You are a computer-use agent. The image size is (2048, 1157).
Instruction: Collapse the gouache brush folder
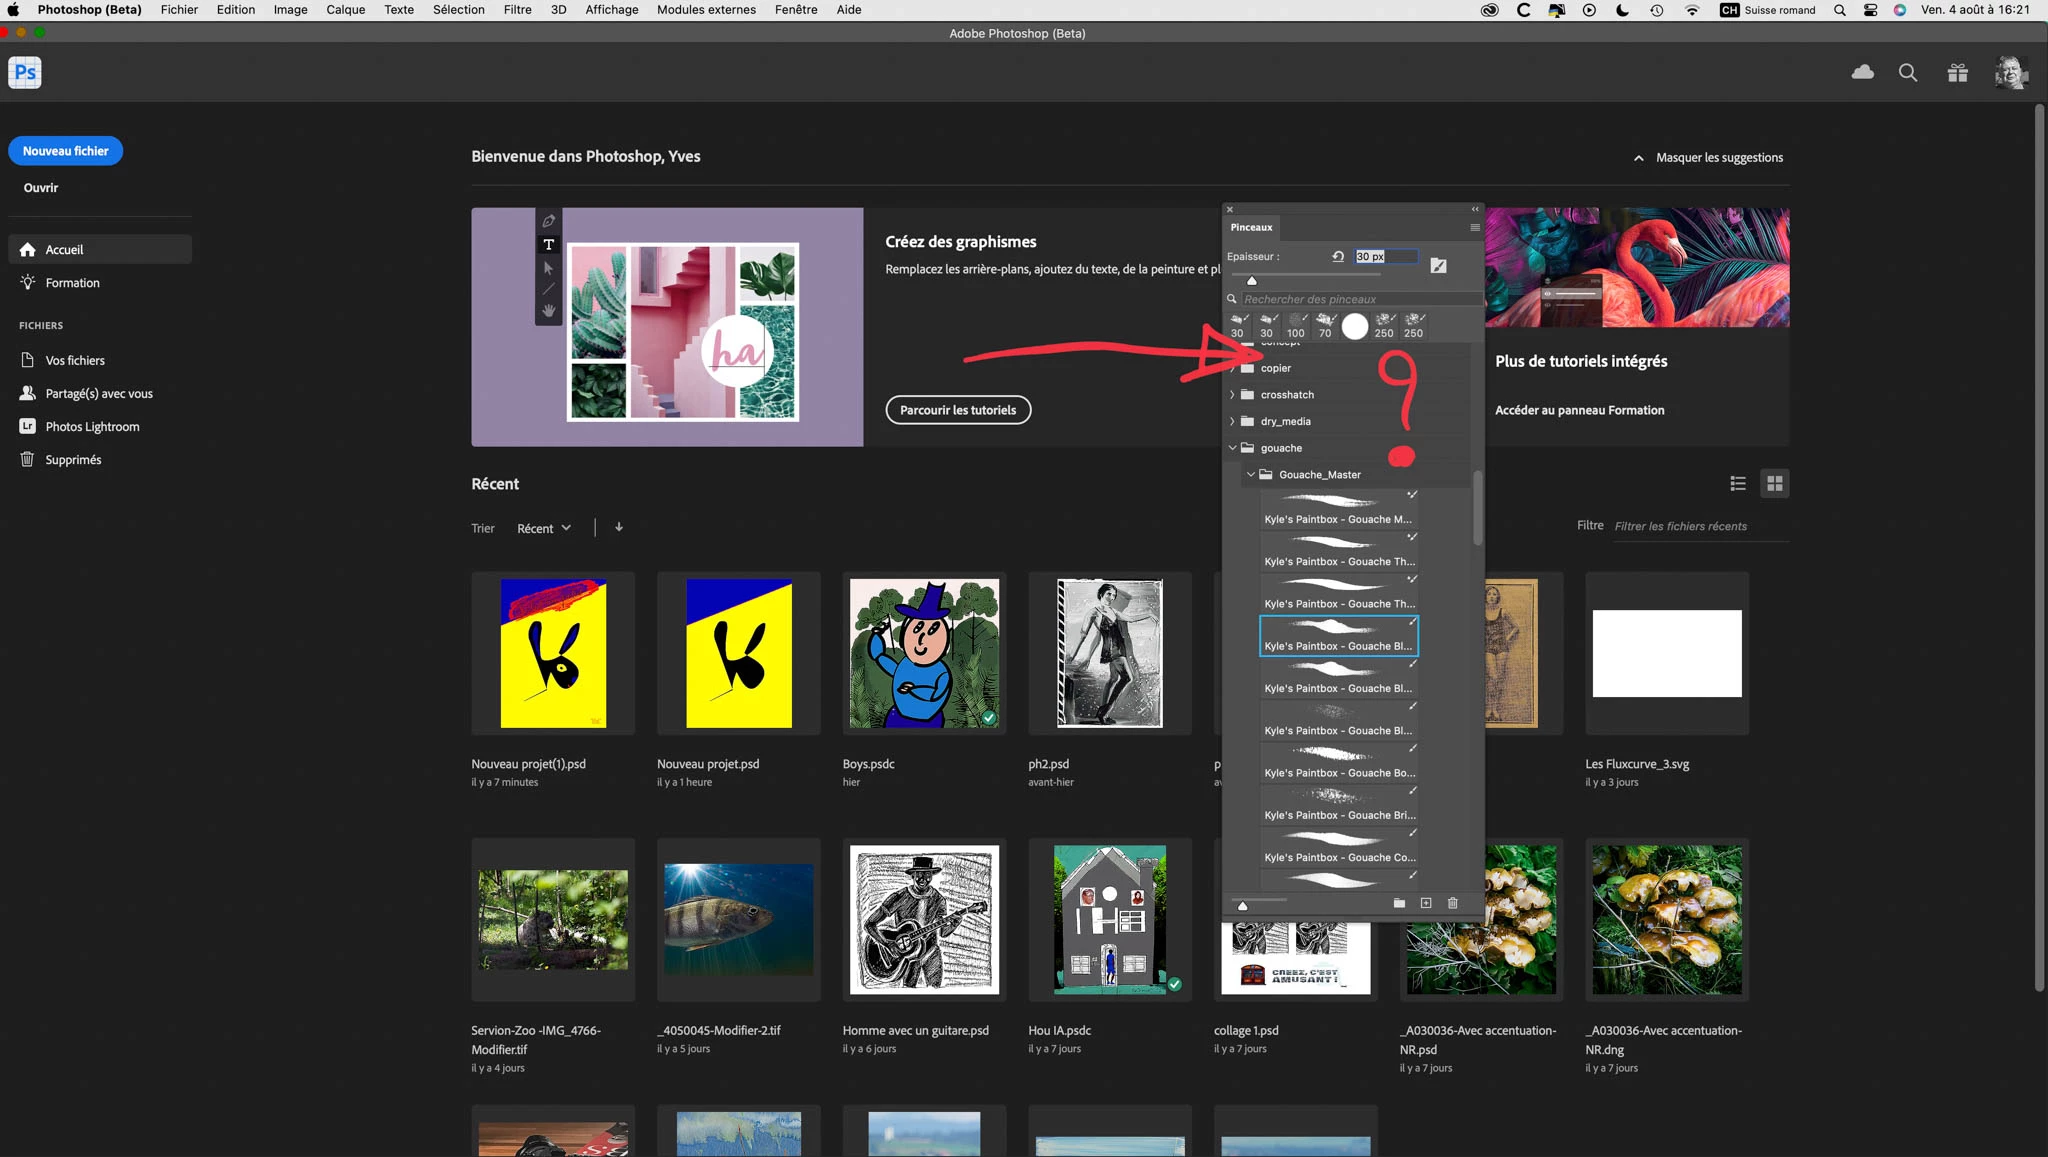[x=1233, y=448]
